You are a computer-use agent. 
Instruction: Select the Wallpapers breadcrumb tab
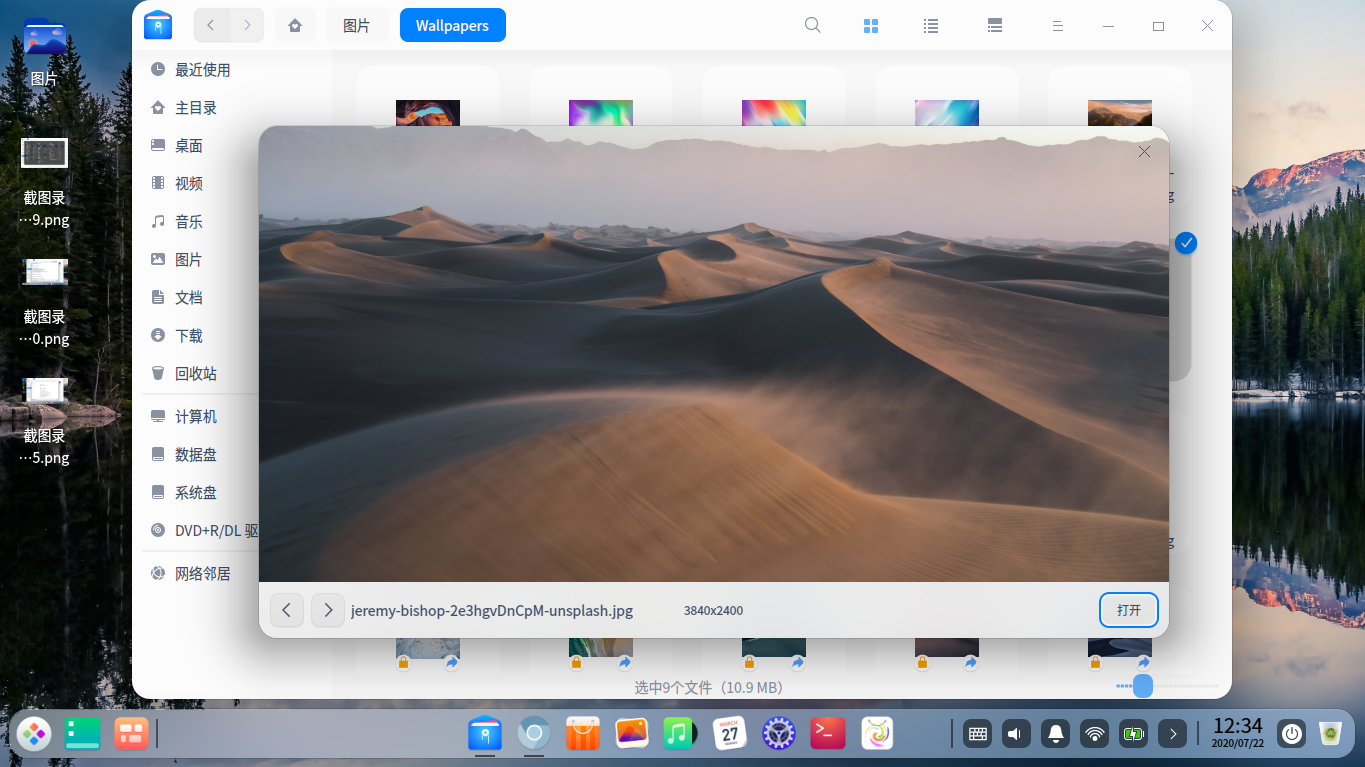tap(453, 25)
